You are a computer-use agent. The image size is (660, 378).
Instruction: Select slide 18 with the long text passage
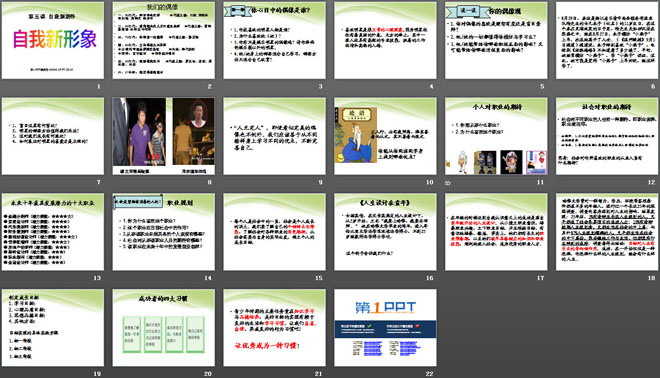coord(607,232)
